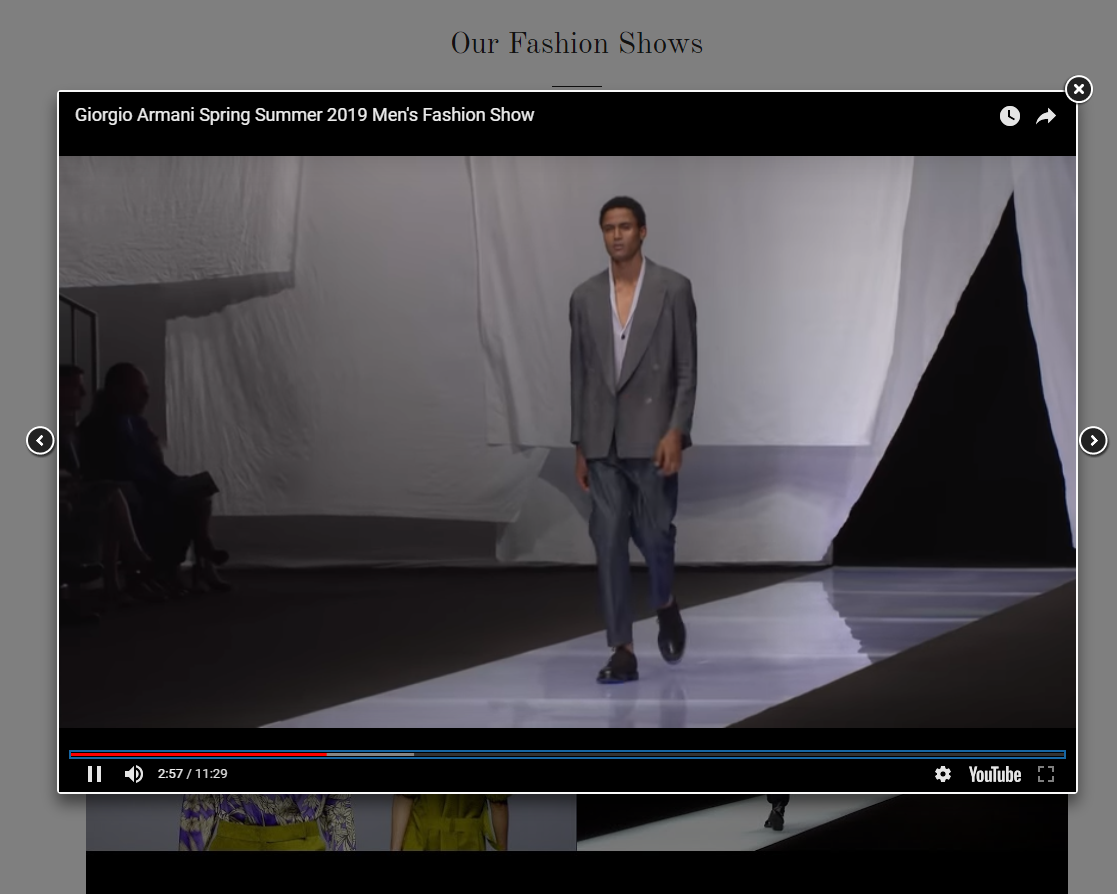
Task: Add video to Watch Later
Action: pos(1009,116)
